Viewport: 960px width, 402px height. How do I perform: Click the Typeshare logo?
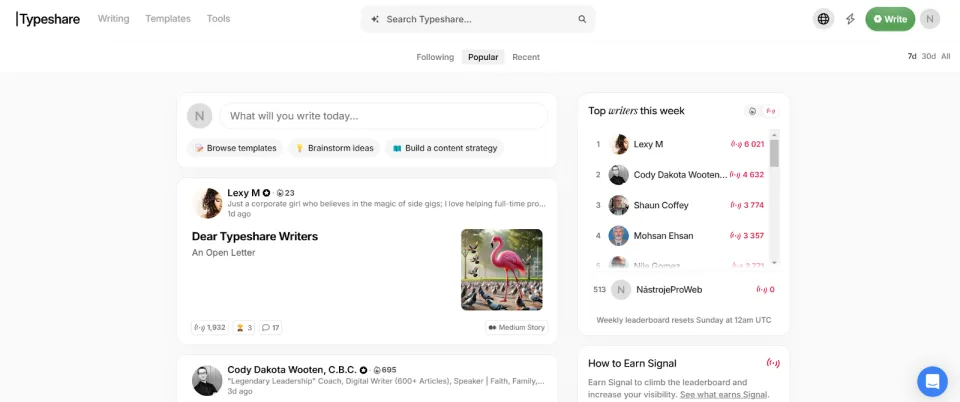tap(48, 19)
